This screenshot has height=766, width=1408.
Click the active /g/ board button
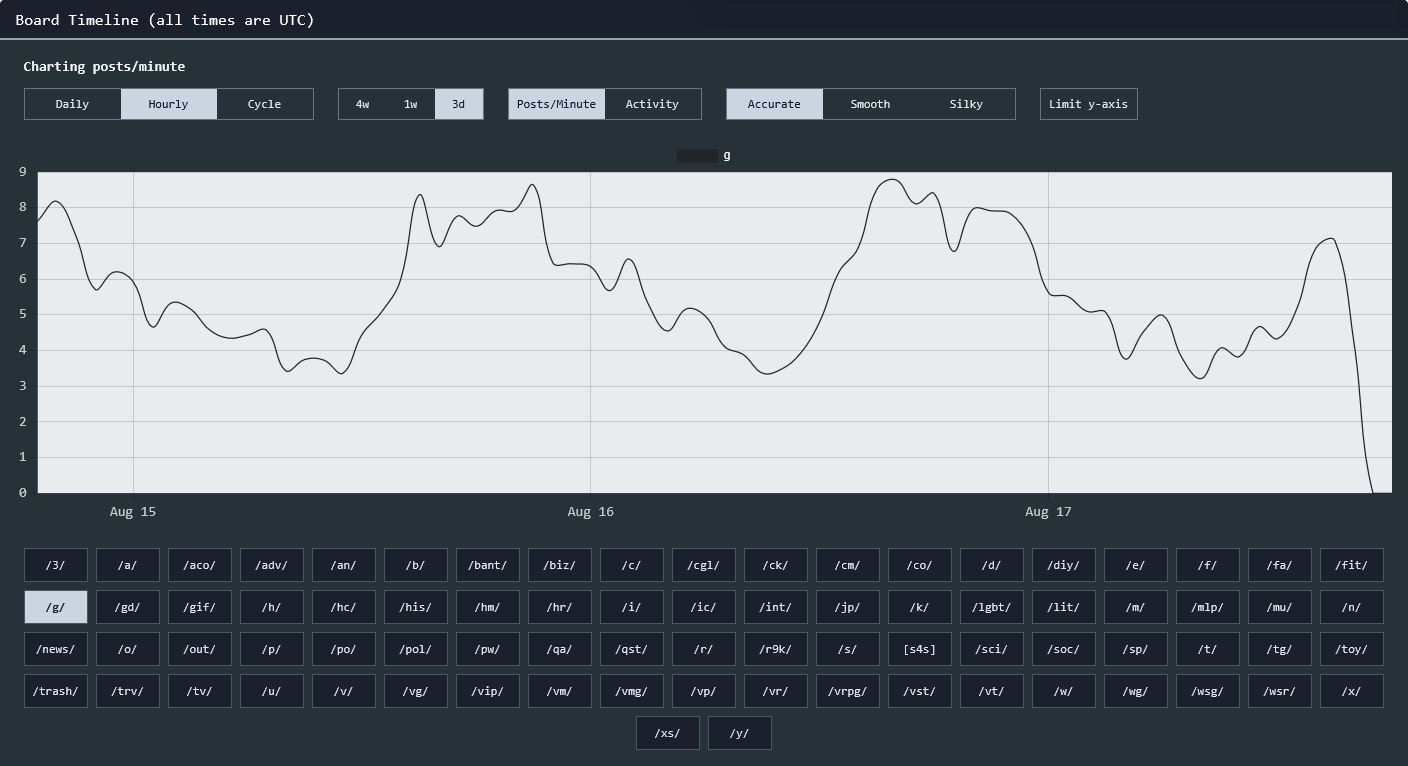click(x=56, y=607)
